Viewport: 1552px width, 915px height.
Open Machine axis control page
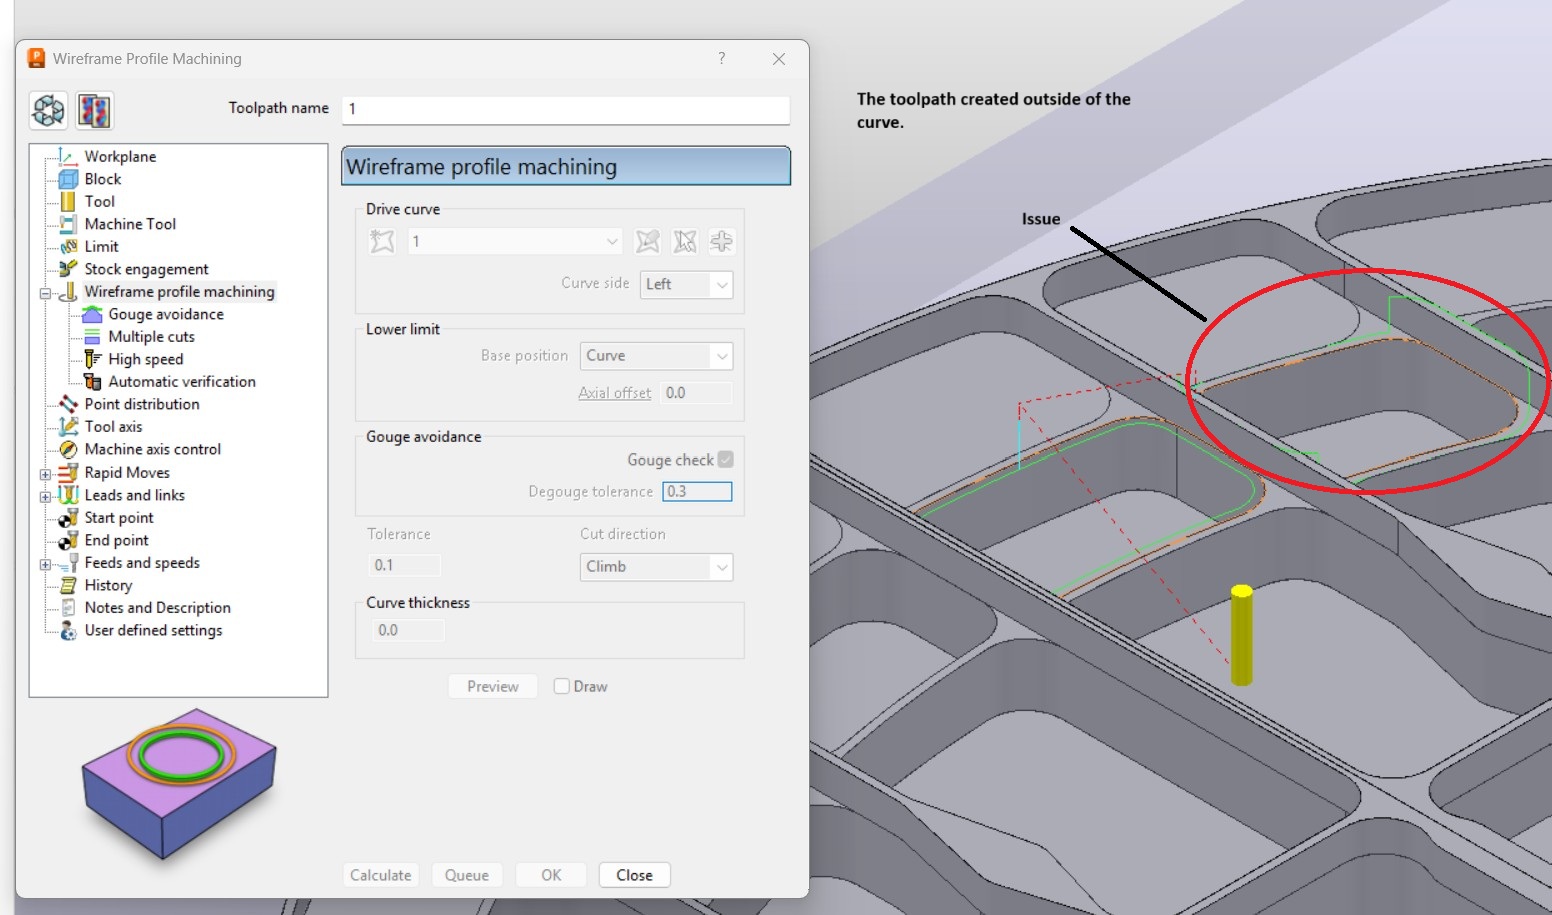coord(153,449)
